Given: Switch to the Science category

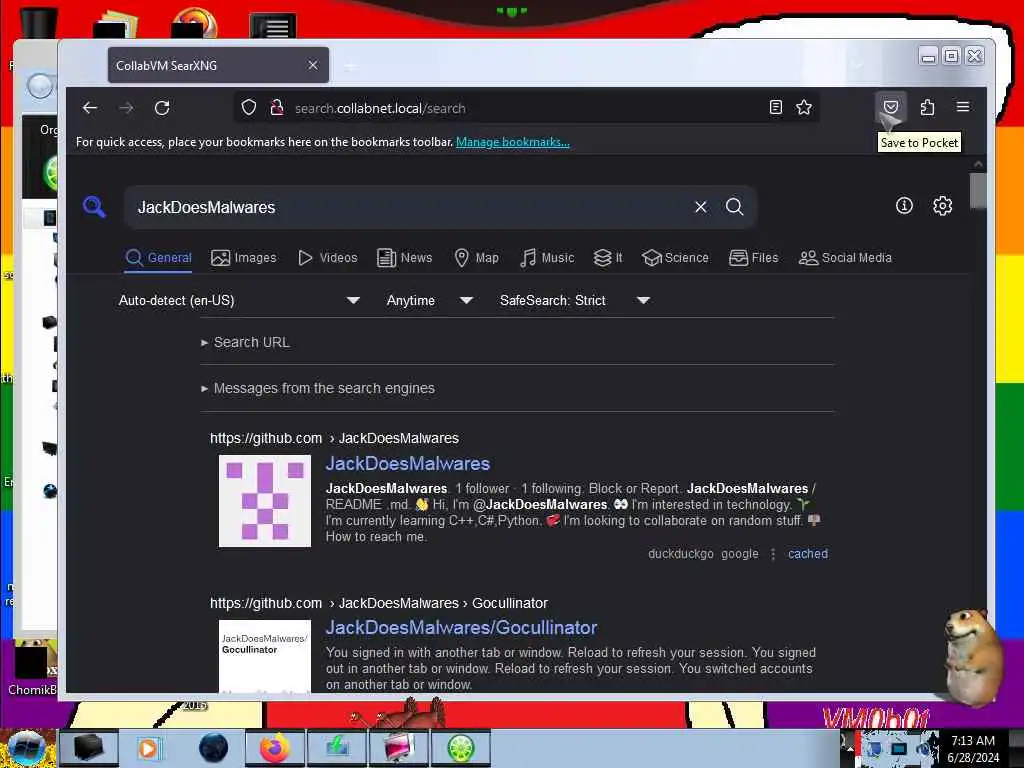Looking at the screenshot, I should tap(675, 258).
